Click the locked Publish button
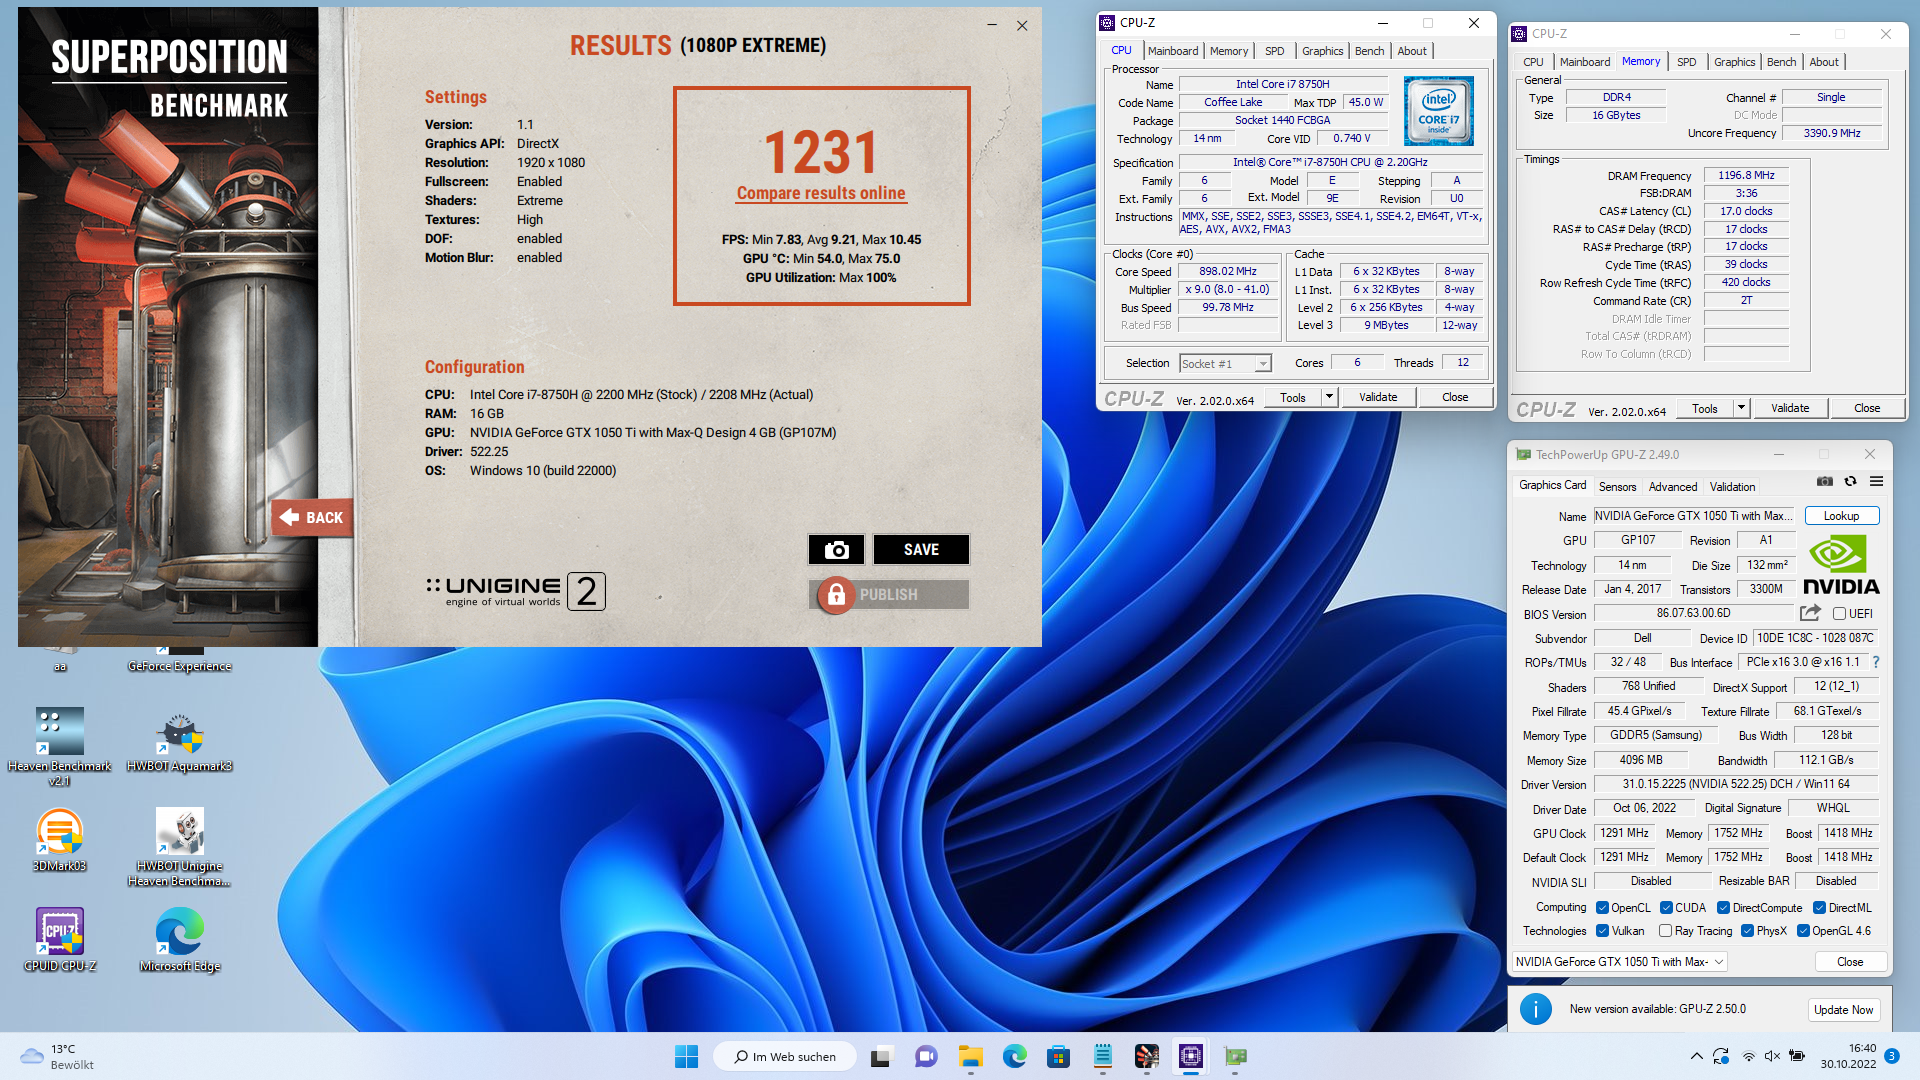Image resolution: width=1920 pixels, height=1080 pixels. point(888,594)
